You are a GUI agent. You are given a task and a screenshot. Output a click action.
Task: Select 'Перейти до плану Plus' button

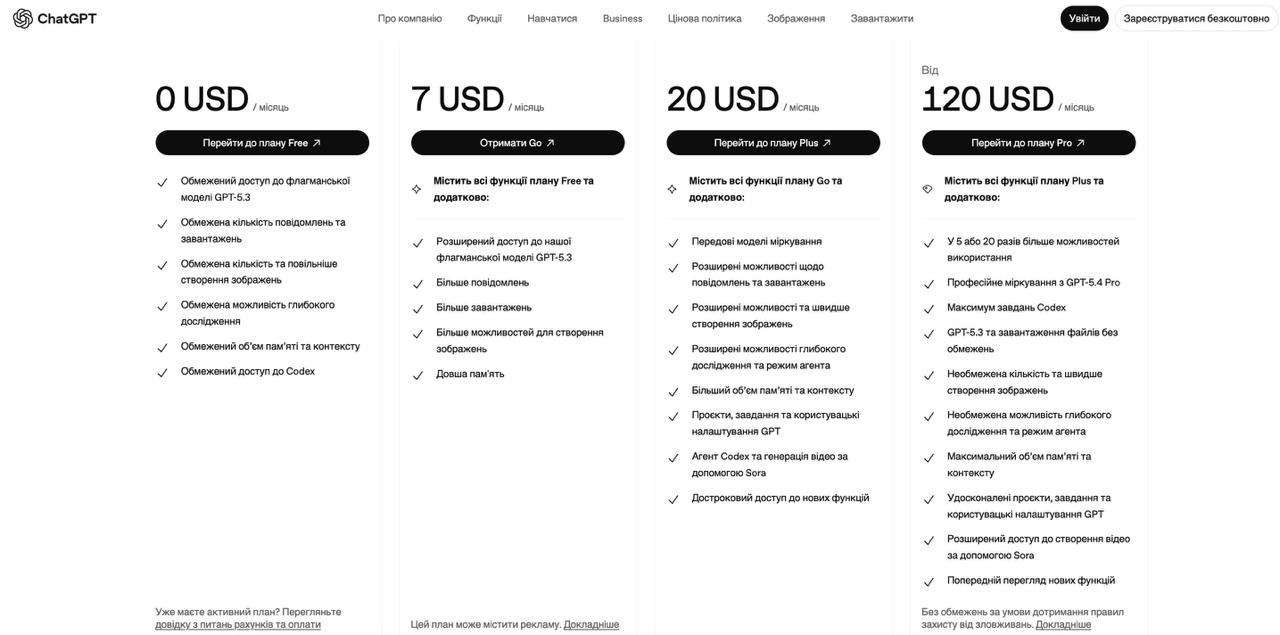(x=772, y=143)
